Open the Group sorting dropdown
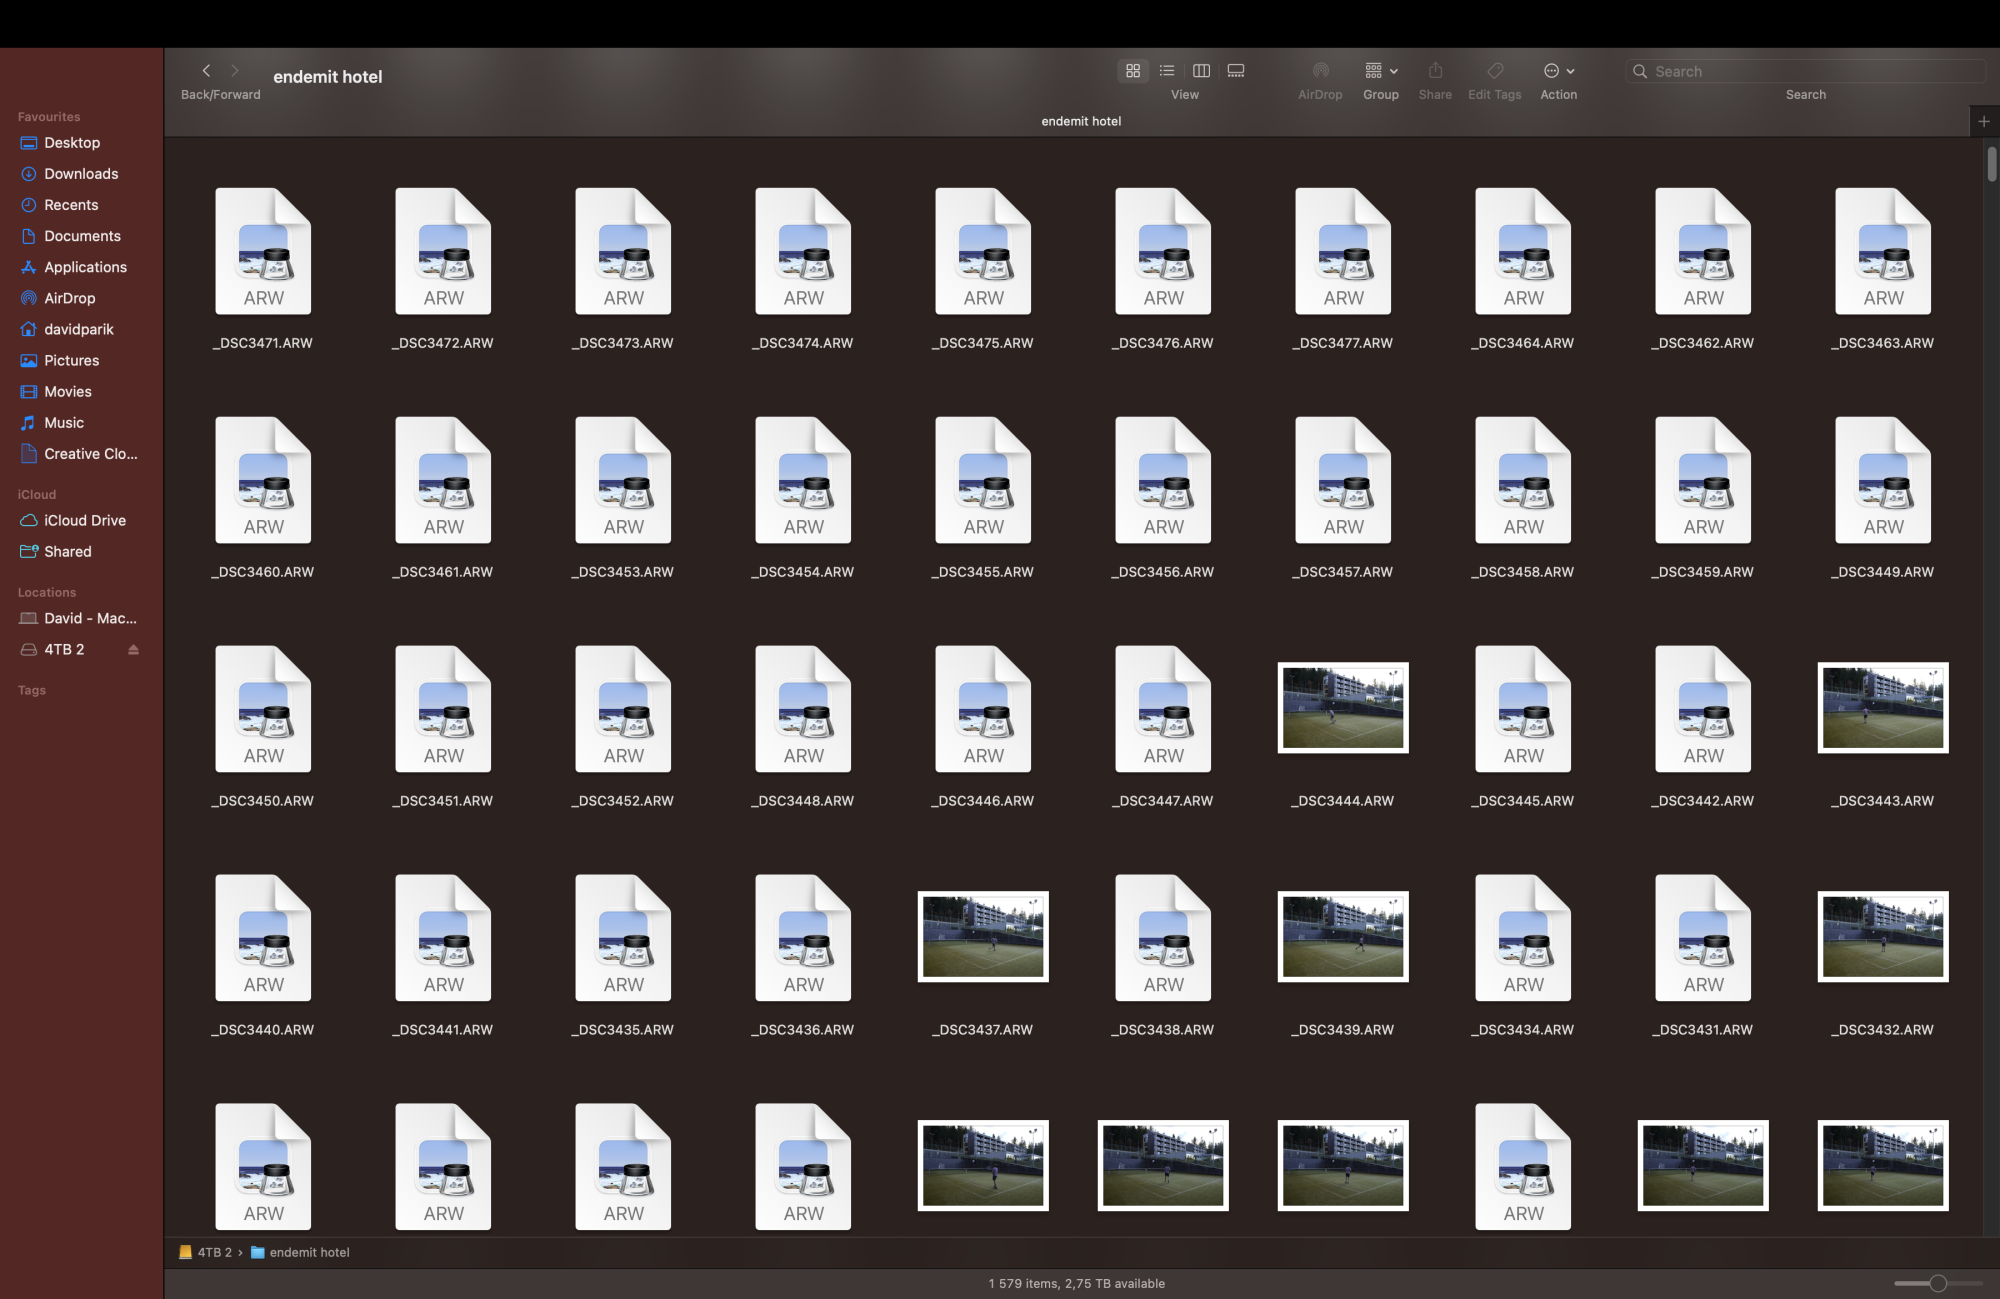This screenshot has width=2000, height=1299. [1381, 71]
